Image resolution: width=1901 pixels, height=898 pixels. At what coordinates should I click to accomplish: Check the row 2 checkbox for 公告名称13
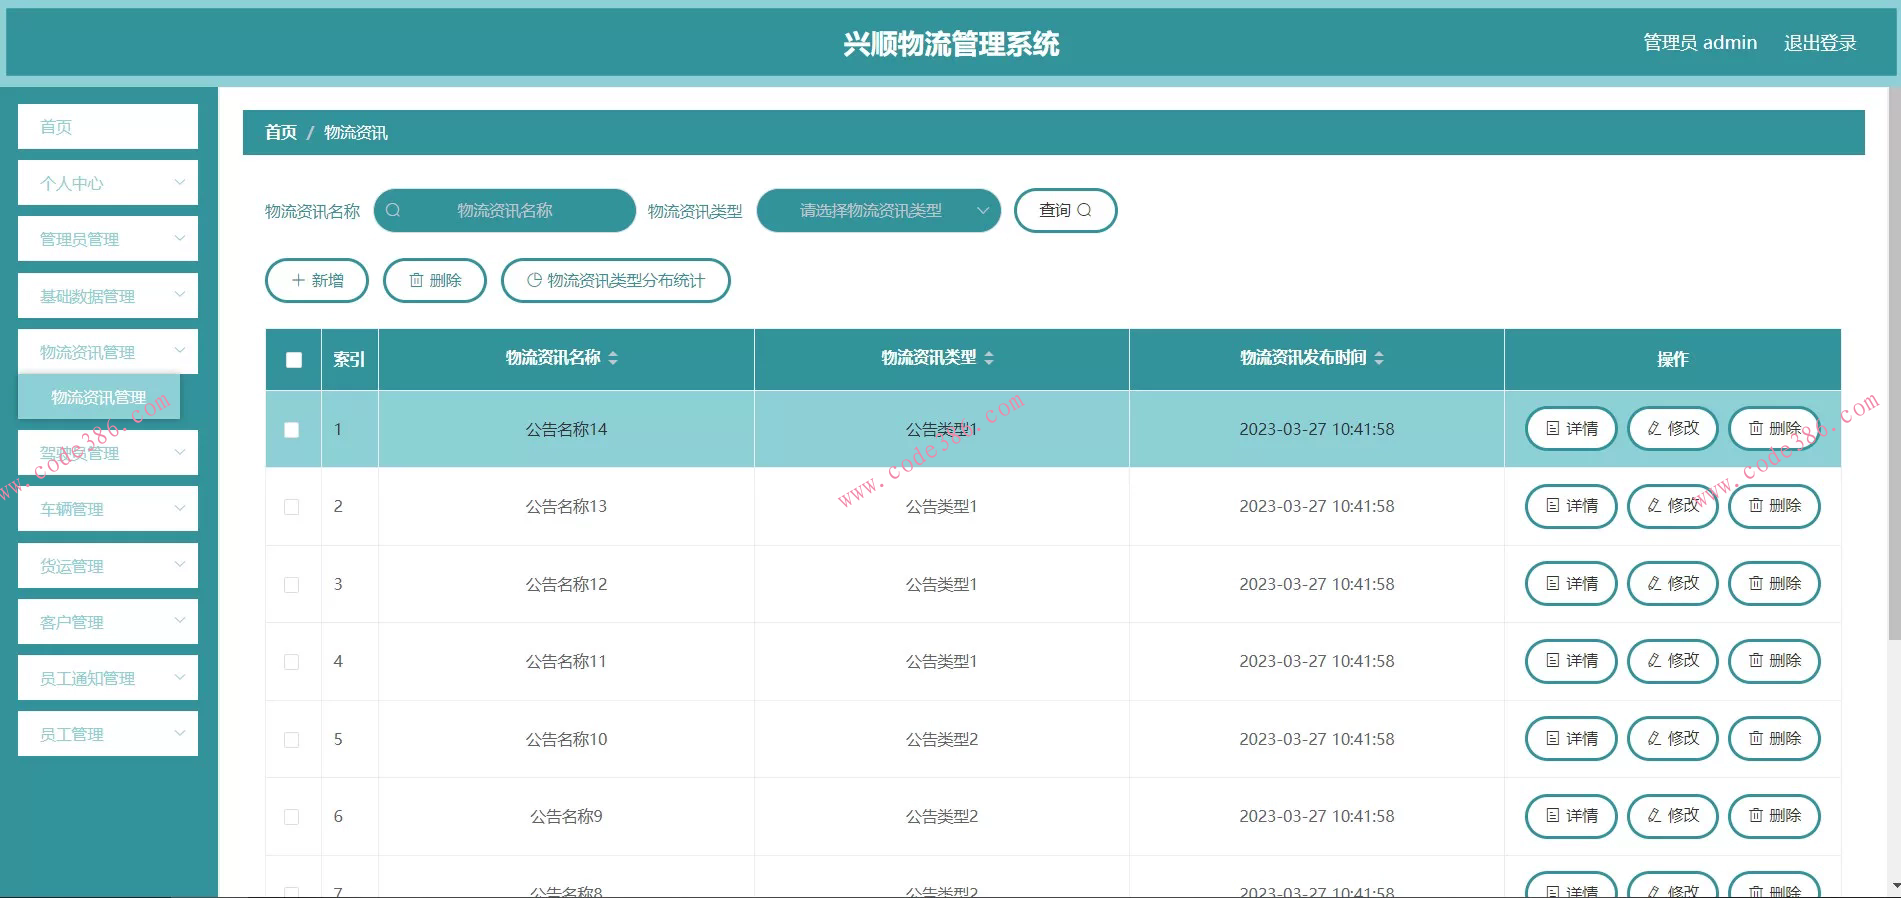click(x=292, y=507)
